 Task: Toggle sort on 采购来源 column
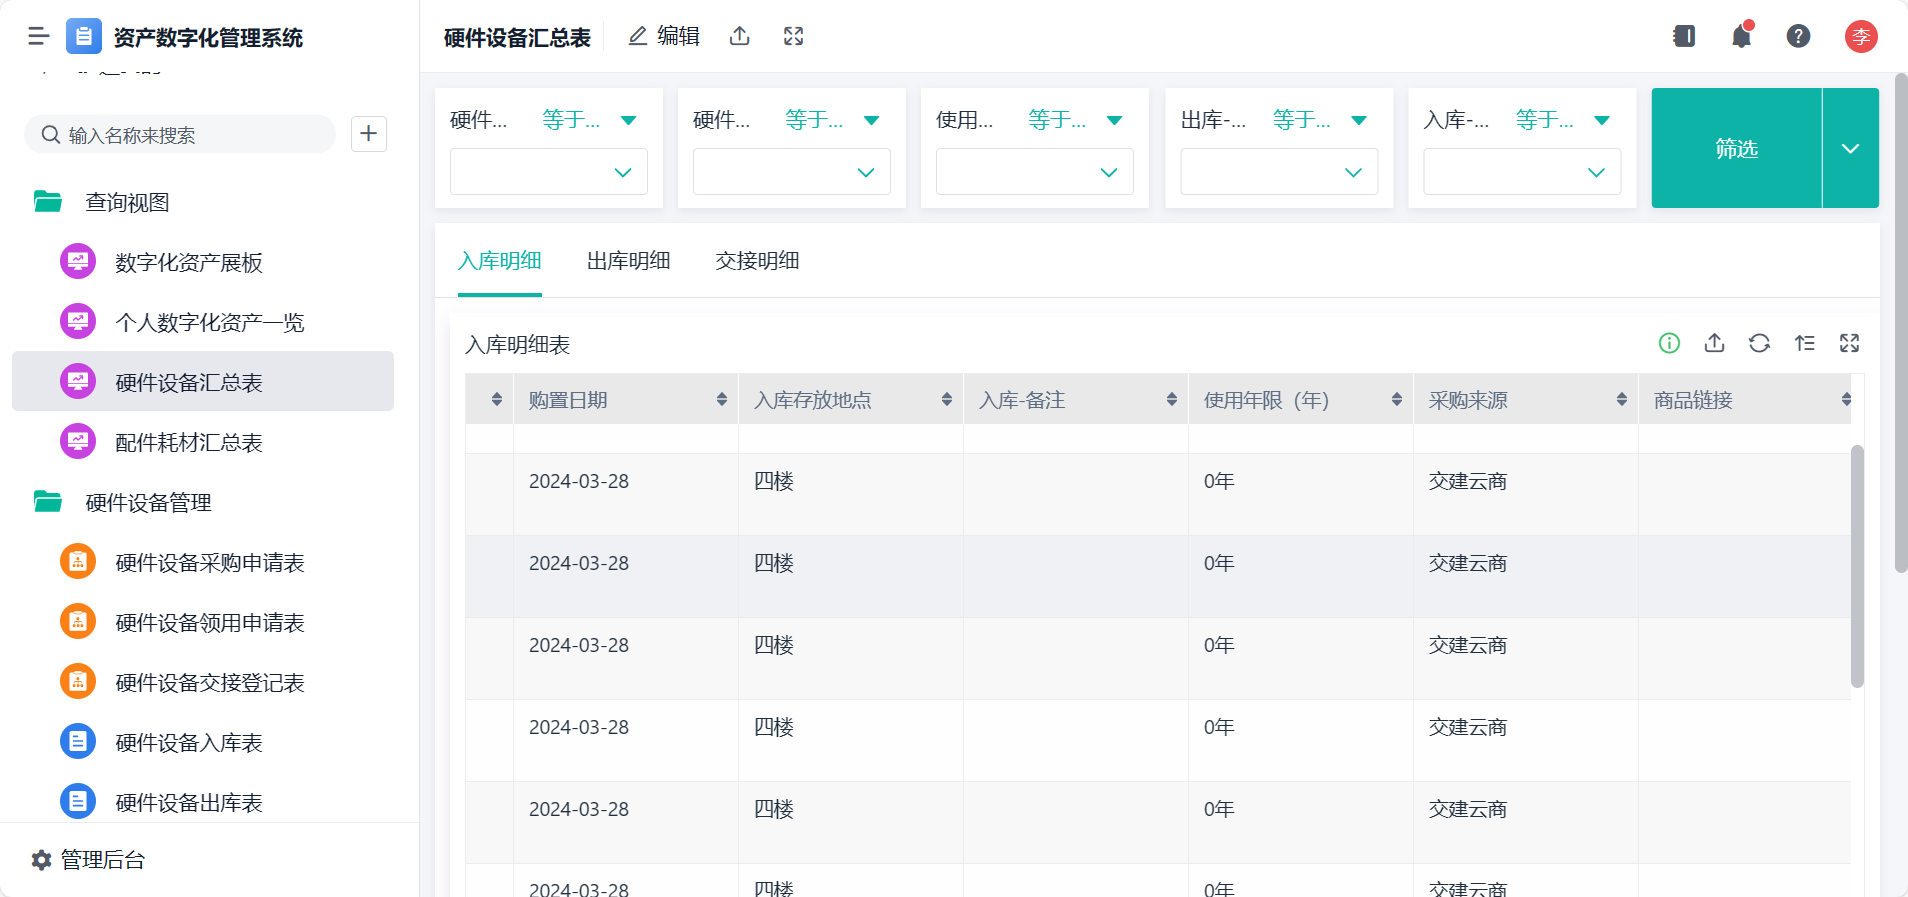[1621, 400]
